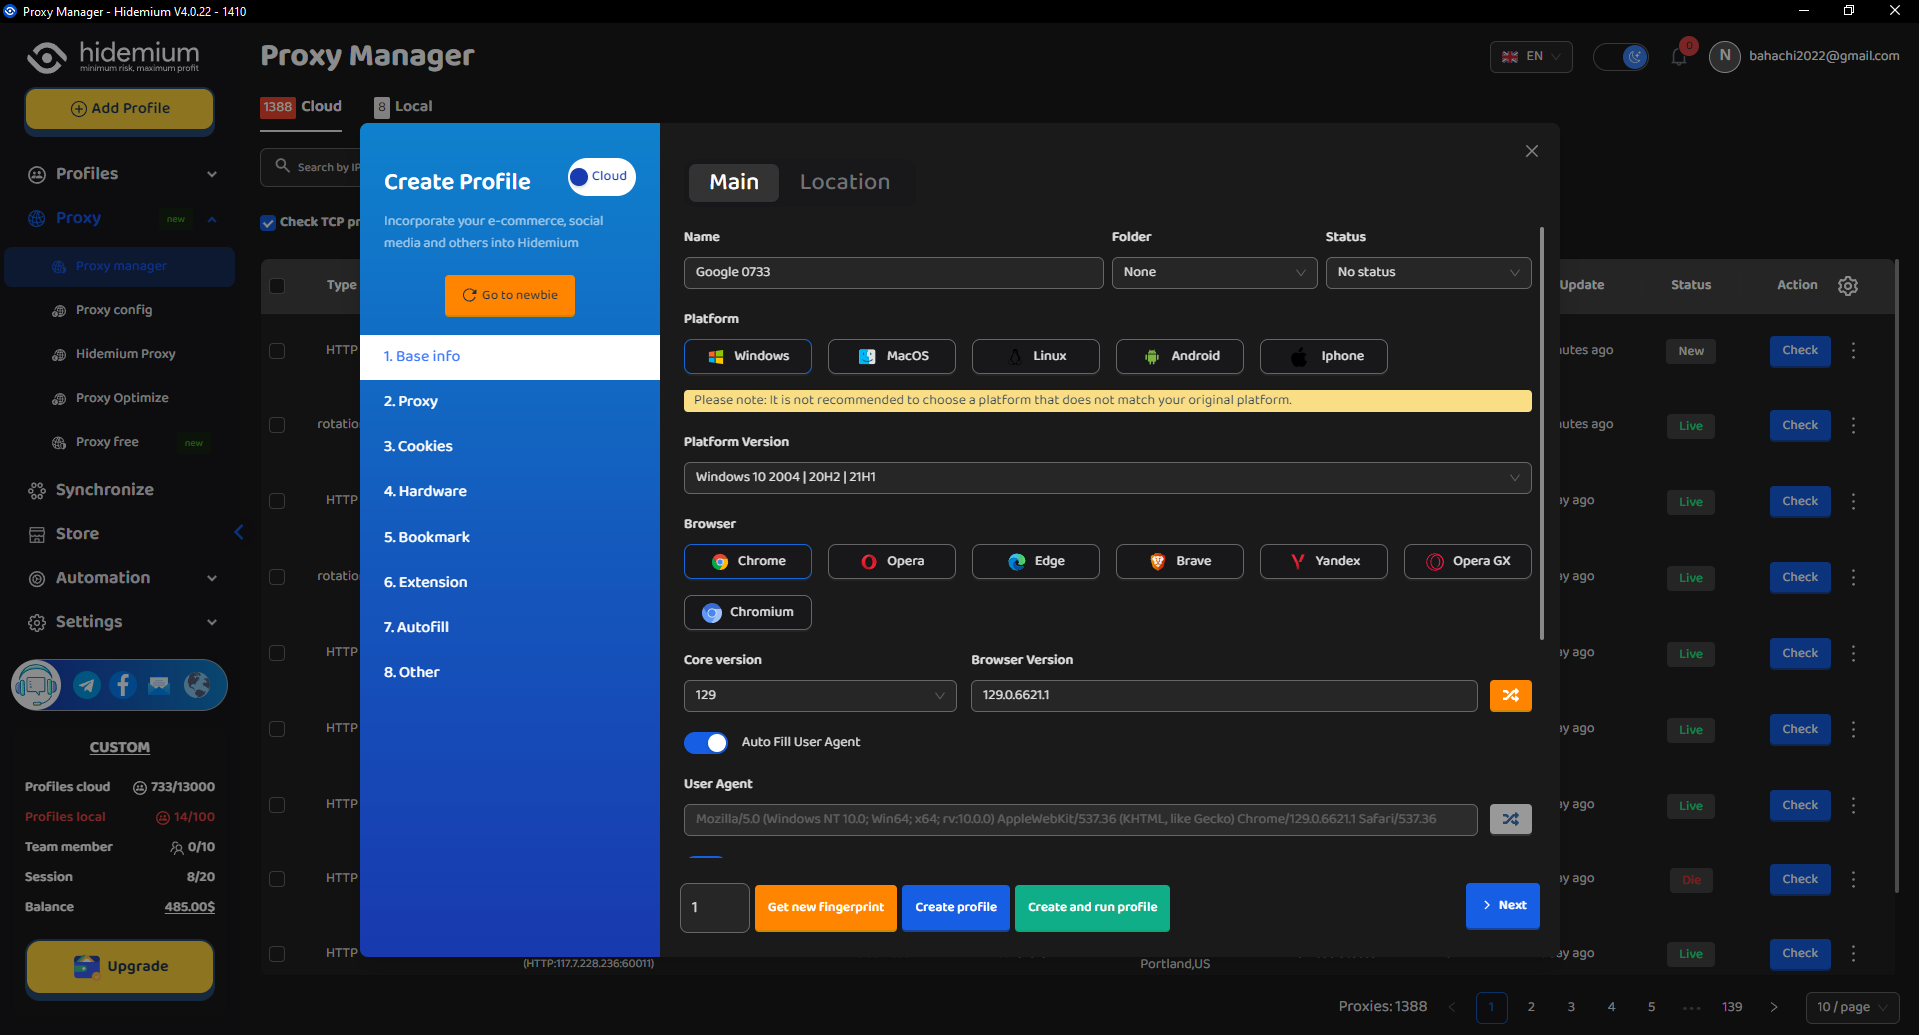Toggle Auto Fill User Agent switch
The height and width of the screenshot is (1035, 1919).
tap(706, 743)
